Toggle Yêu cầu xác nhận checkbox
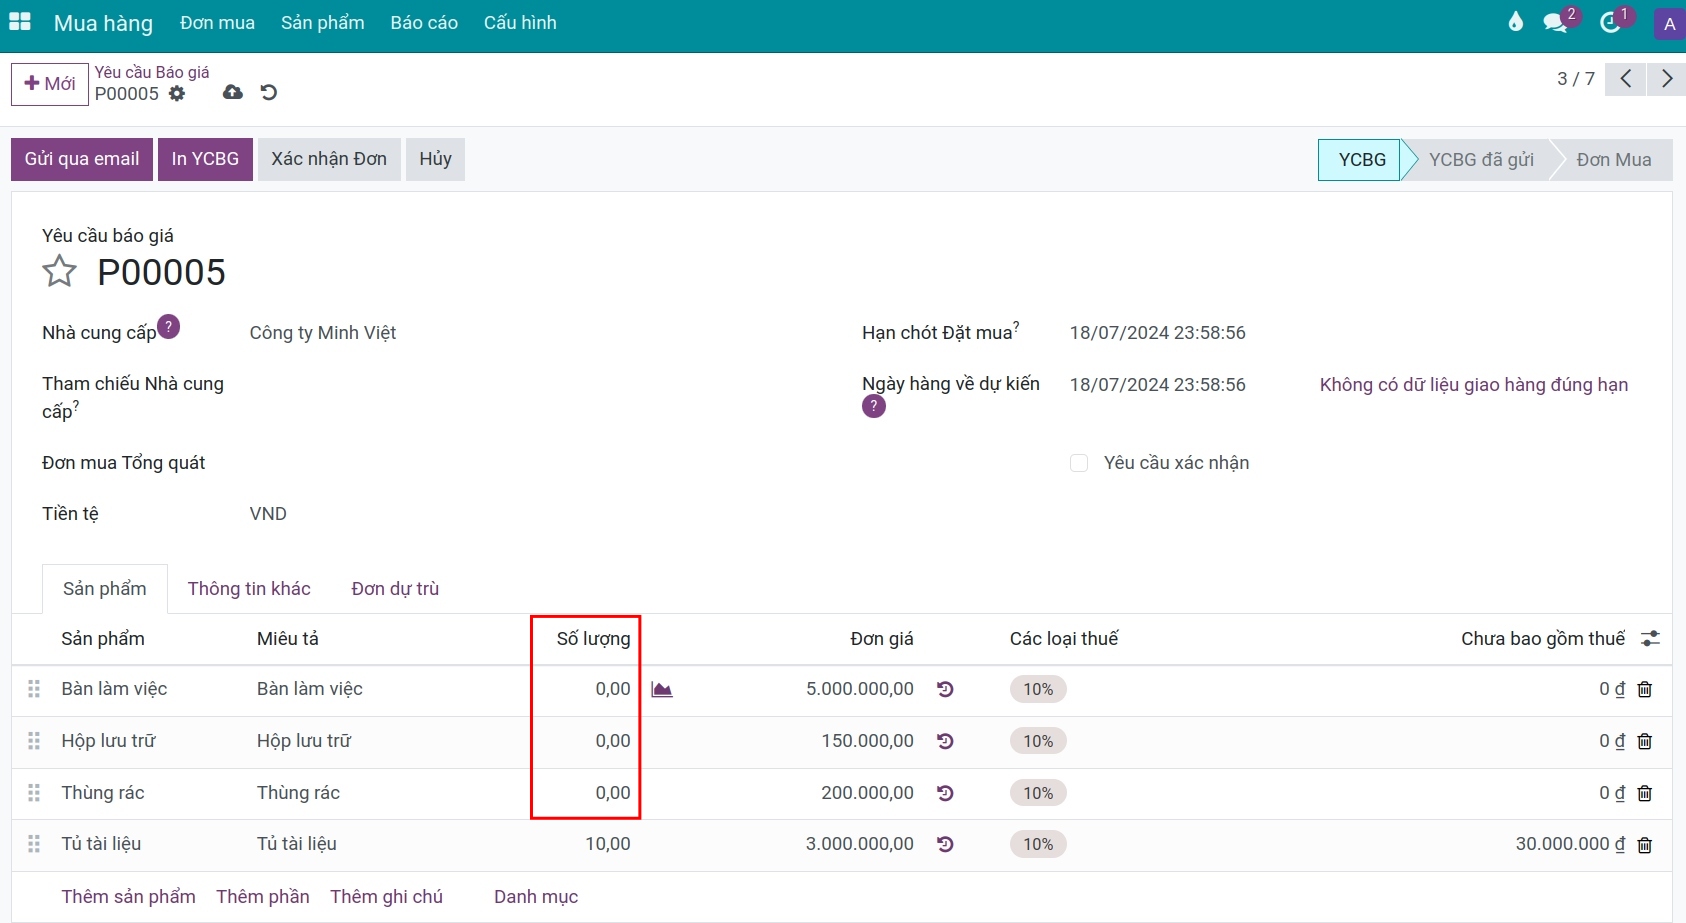1686x923 pixels. pyautogui.click(x=1079, y=463)
